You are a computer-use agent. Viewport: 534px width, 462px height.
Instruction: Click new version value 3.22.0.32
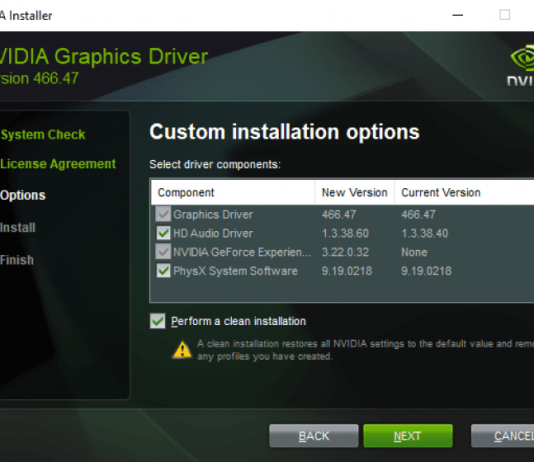pos(345,252)
